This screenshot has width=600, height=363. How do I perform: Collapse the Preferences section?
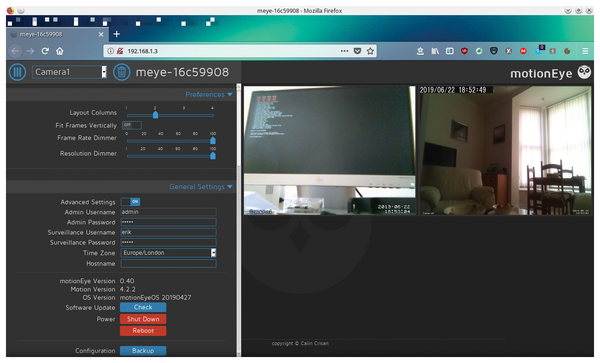(x=209, y=94)
